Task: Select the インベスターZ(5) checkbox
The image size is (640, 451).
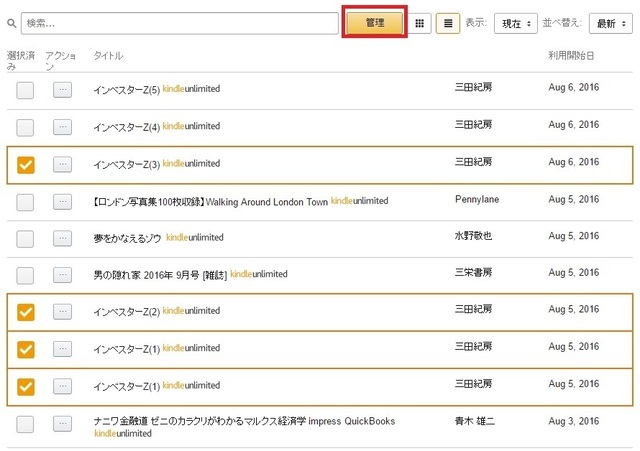Action: pos(25,90)
